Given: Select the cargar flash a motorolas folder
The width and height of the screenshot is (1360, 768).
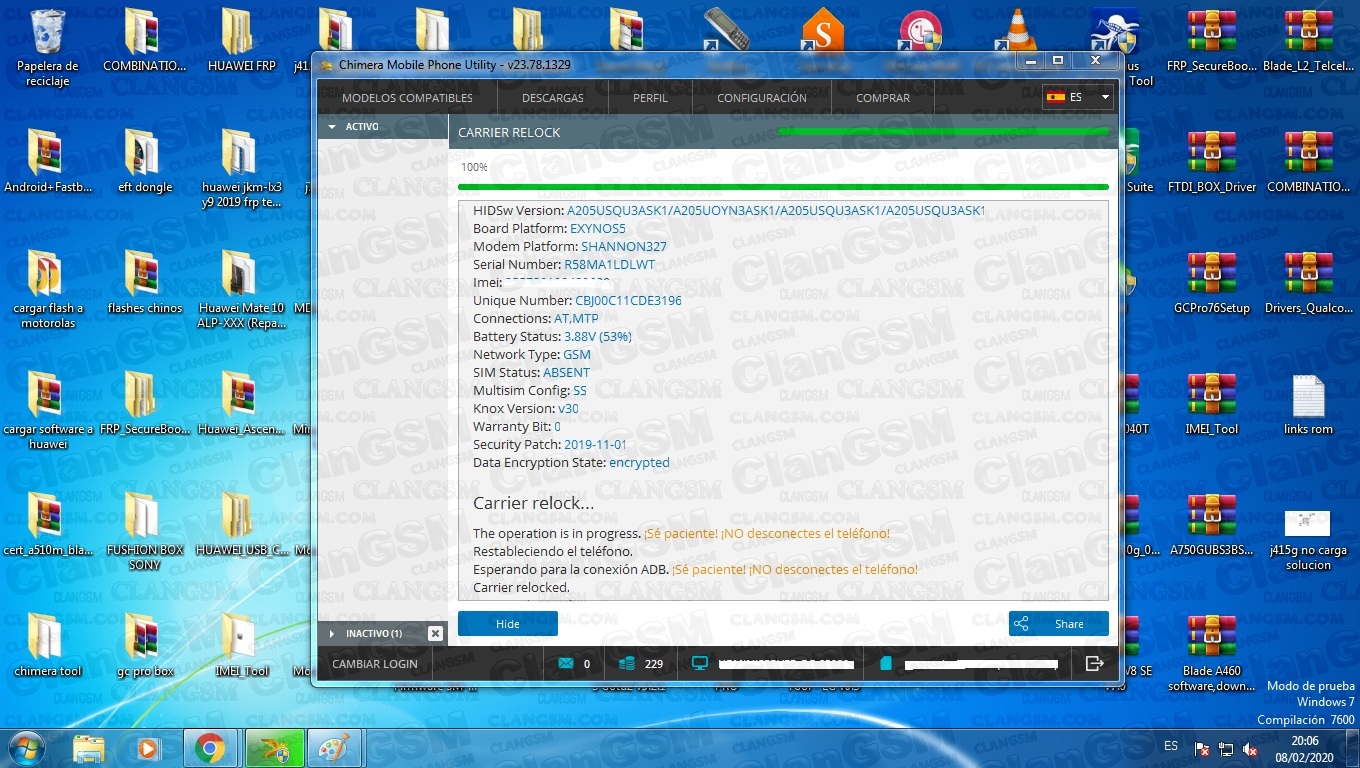Looking at the screenshot, I should click(47, 290).
